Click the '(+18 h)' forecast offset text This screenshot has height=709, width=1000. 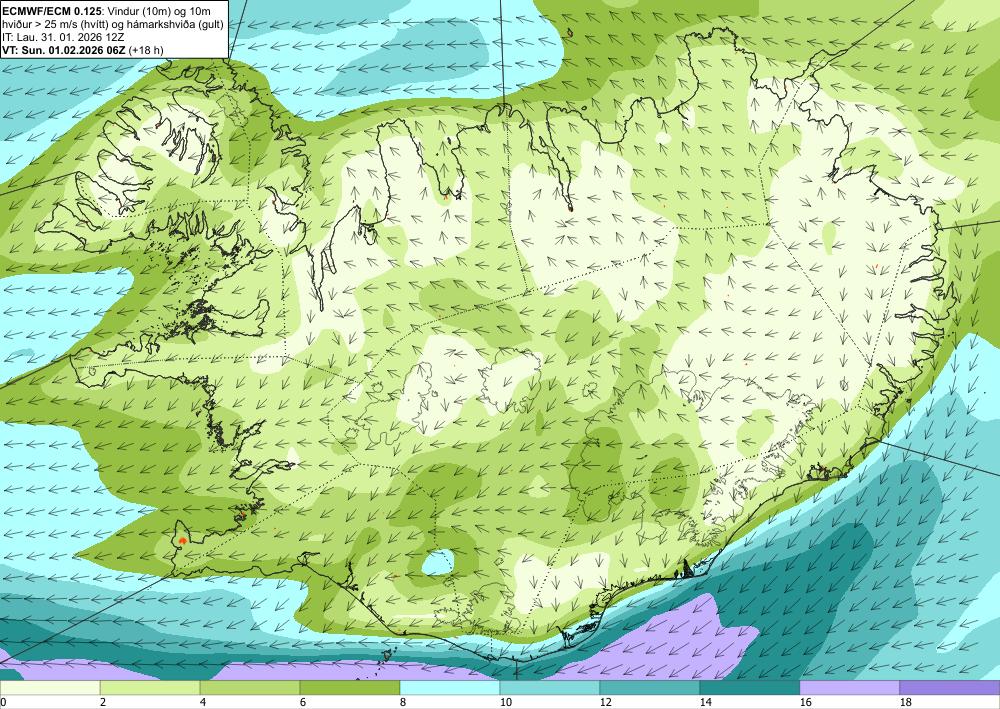(x=145, y=50)
